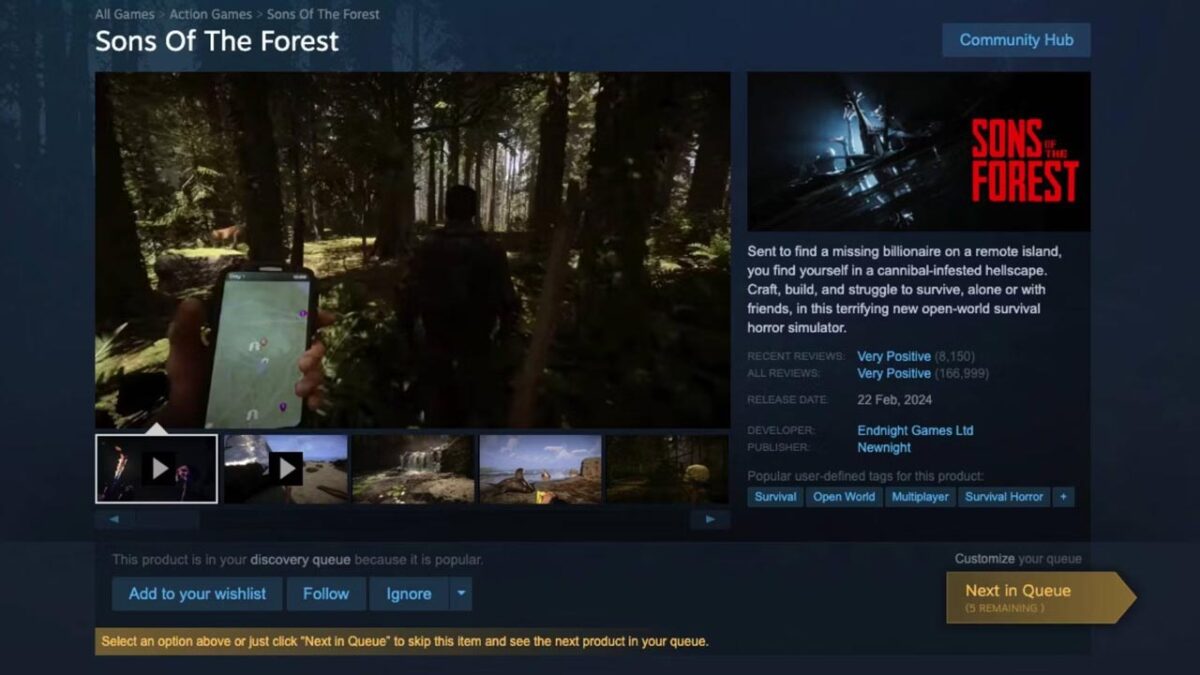
Task: Click Add to your wishlist
Action: 197,594
